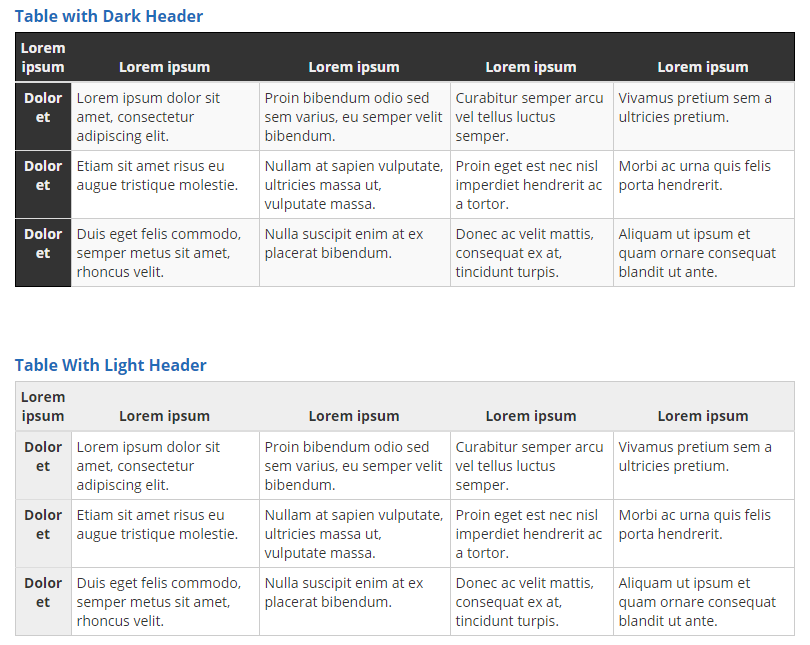
Task: Click "Proin bibendum odio sed" cell in dark-header table
Action: tap(353, 117)
